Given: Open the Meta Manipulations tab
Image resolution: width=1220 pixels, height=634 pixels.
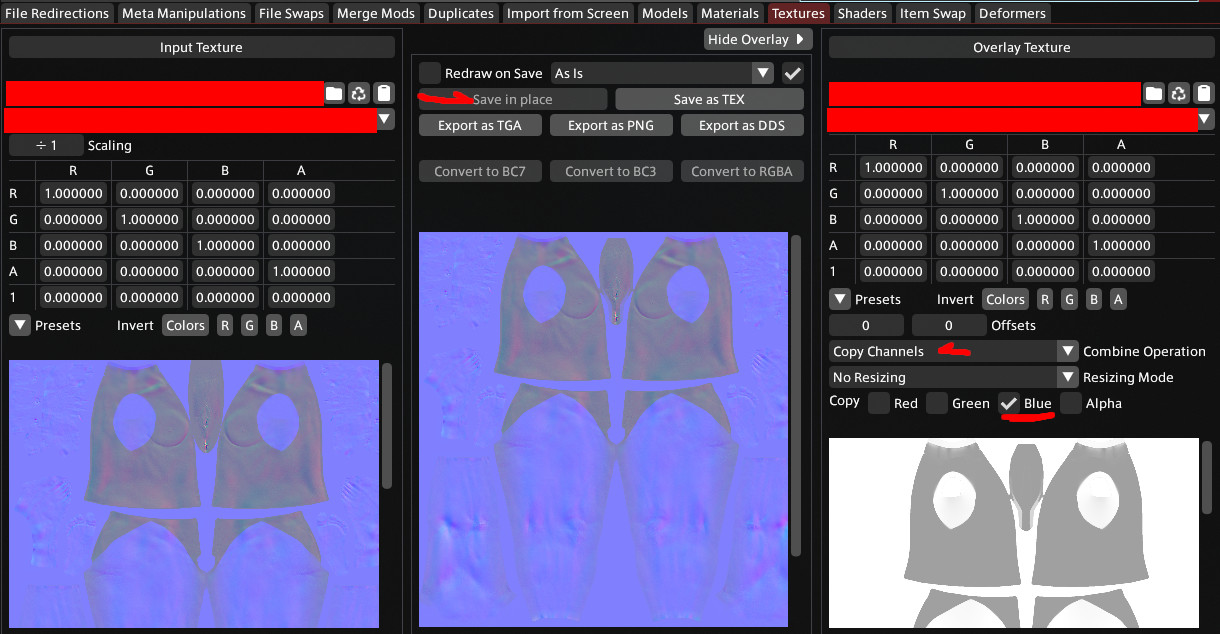Looking at the screenshot, I should [x=184, y=13].
